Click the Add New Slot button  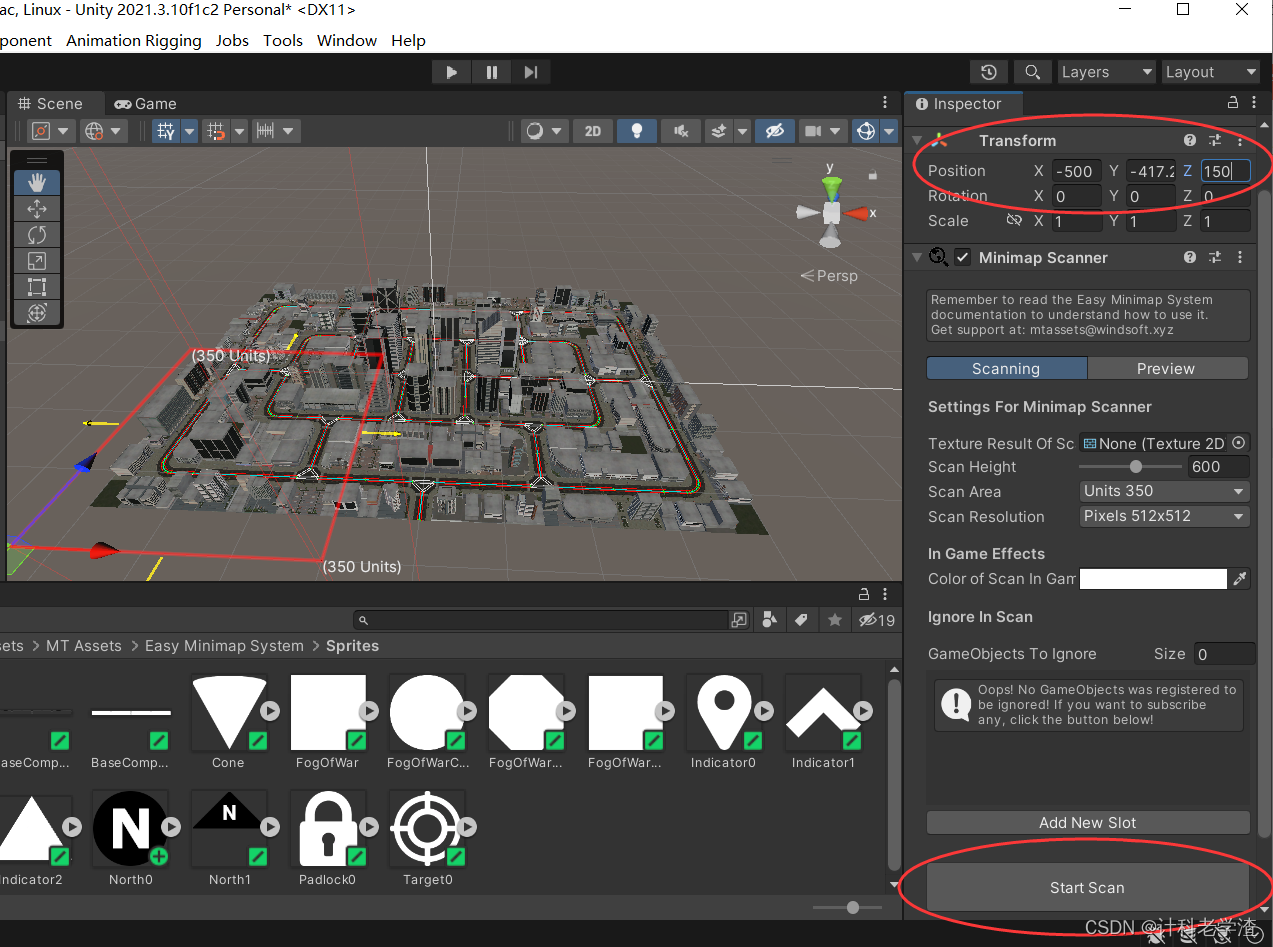(x=1087, y=822)
